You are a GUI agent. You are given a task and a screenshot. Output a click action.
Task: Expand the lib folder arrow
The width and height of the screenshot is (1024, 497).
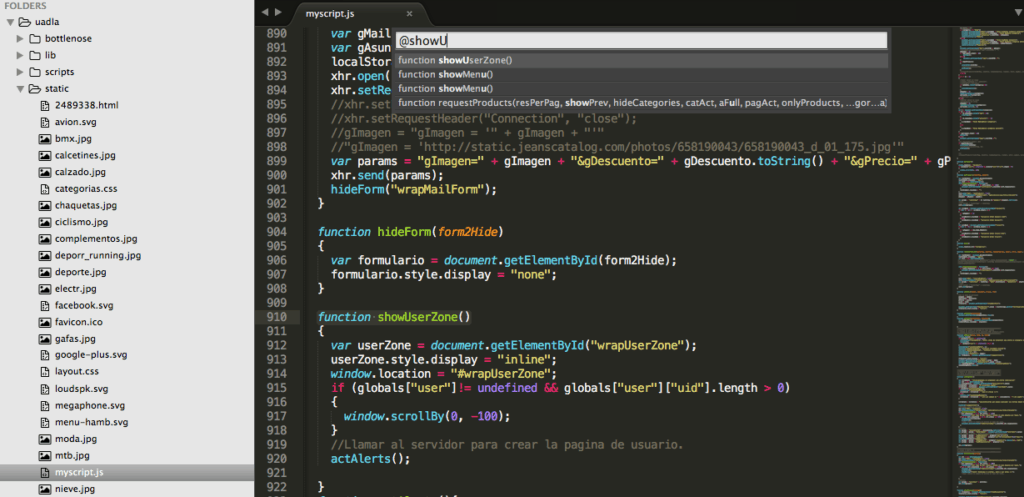click(x=20, y=56)
